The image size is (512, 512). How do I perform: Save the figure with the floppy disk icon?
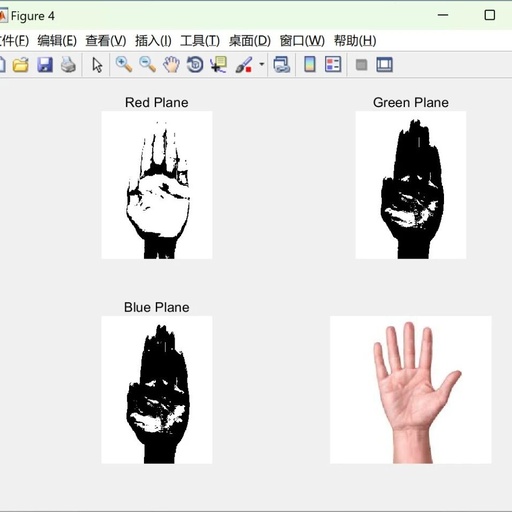(45, 65)
